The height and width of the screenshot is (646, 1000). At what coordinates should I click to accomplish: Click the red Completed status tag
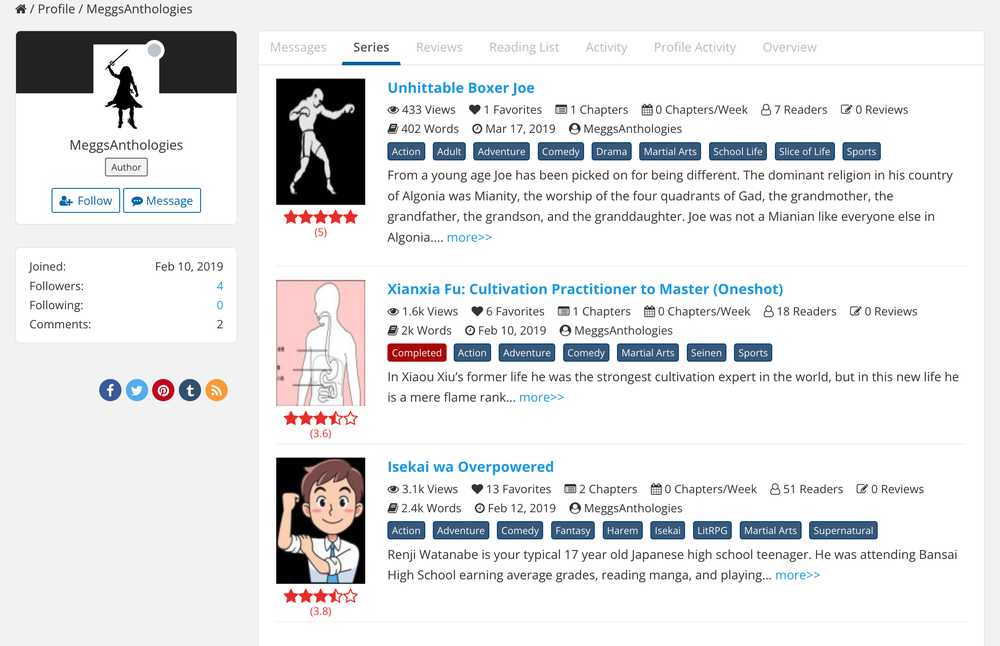click(x=417, y=353)
